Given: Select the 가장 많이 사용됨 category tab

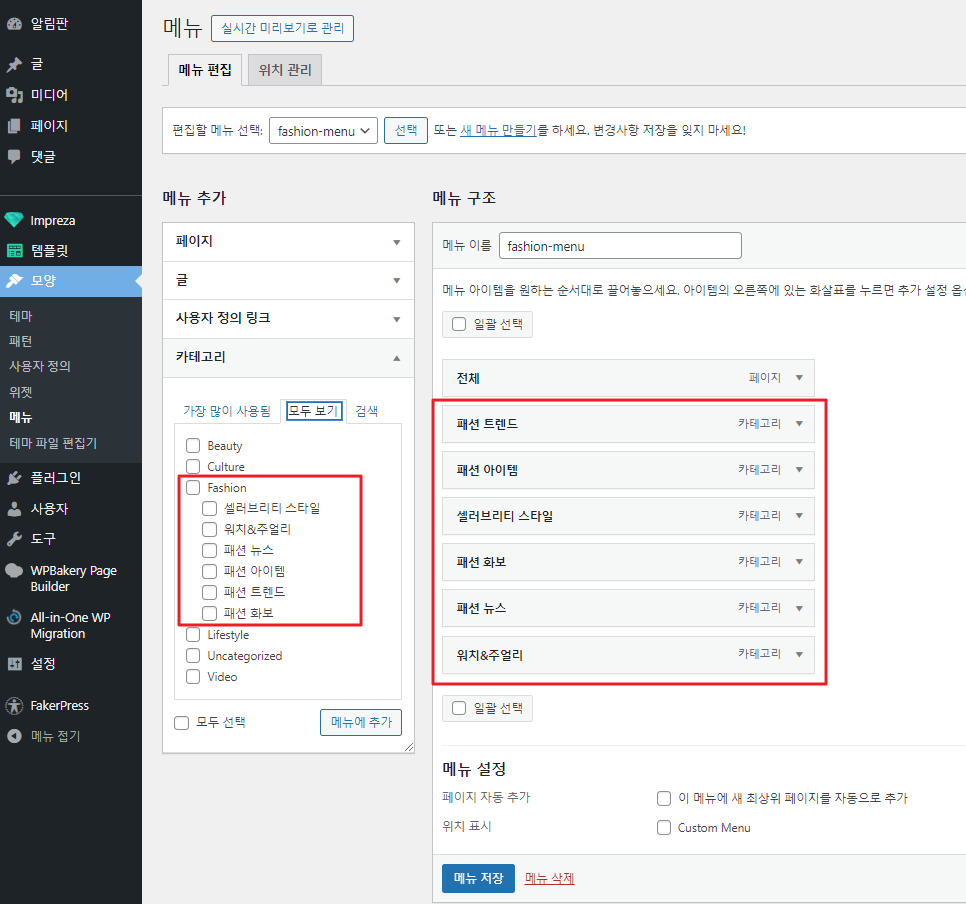Looking at the screenshot, I should [x=227, y=411].
